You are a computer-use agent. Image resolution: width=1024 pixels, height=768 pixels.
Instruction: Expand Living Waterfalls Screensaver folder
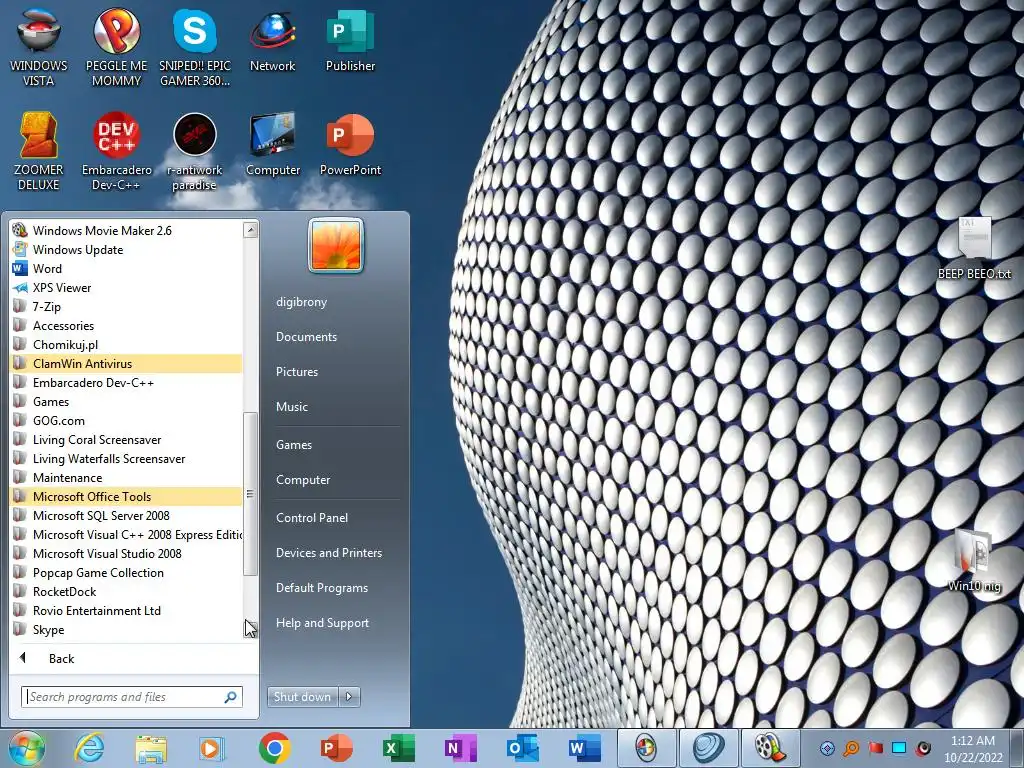(x=127, y=458)
